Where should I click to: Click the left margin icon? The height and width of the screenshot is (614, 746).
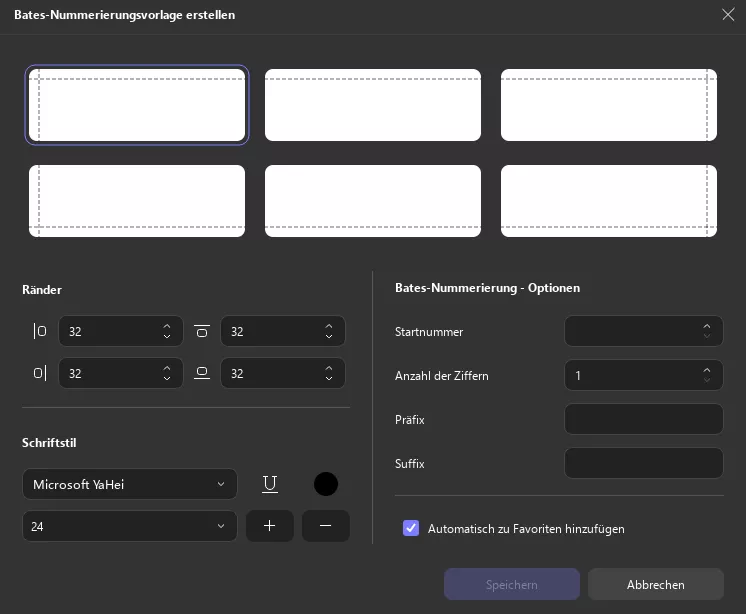click(x=40, y=331)
